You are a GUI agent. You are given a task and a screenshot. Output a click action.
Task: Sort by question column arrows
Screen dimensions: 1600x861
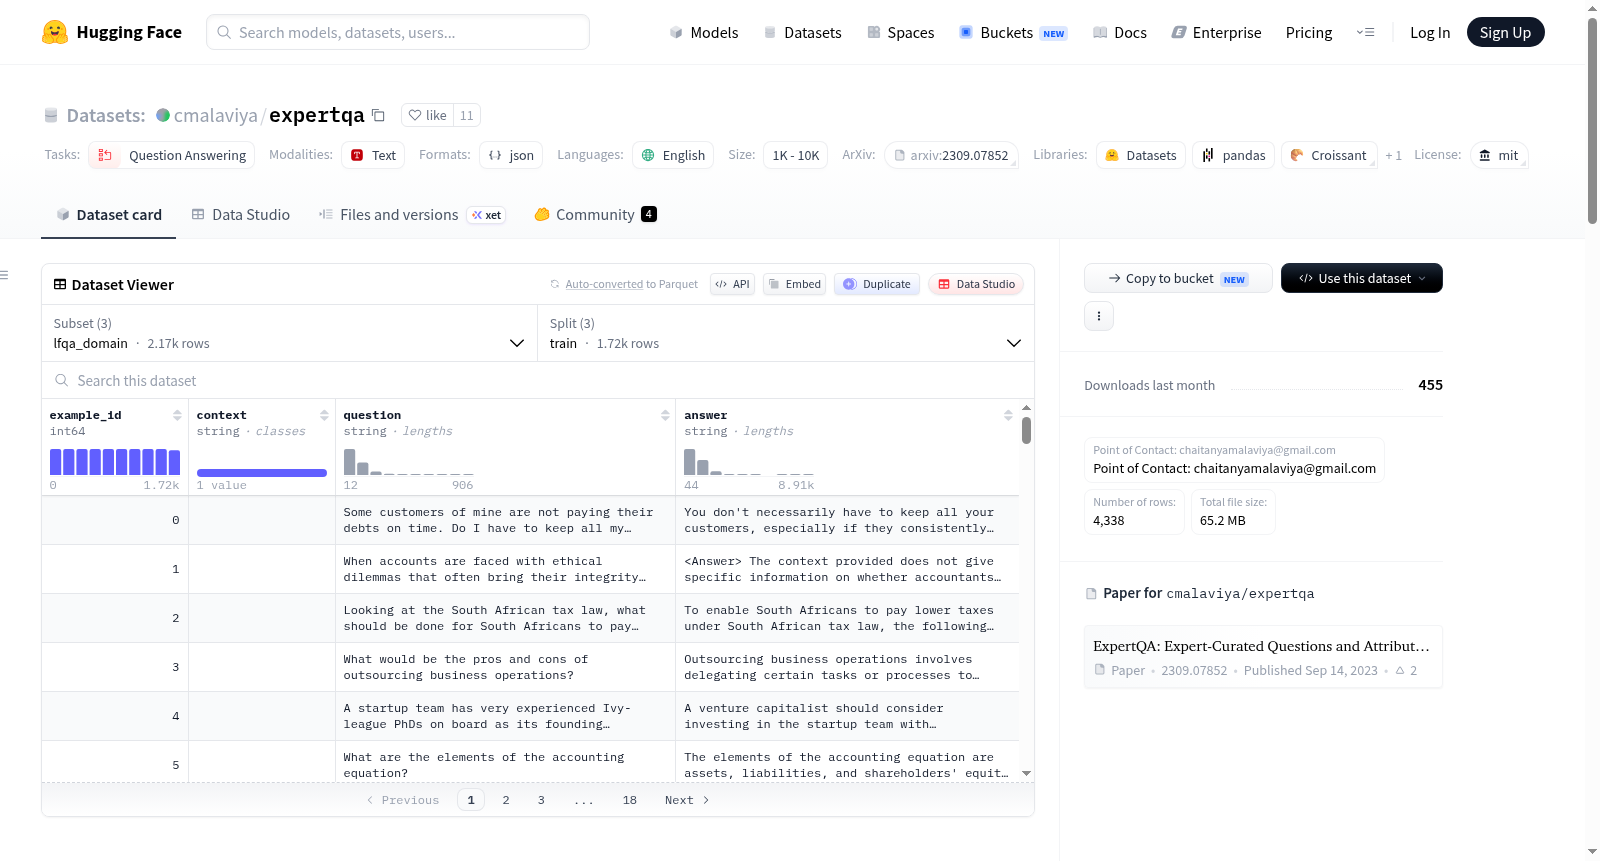[665, 415]
